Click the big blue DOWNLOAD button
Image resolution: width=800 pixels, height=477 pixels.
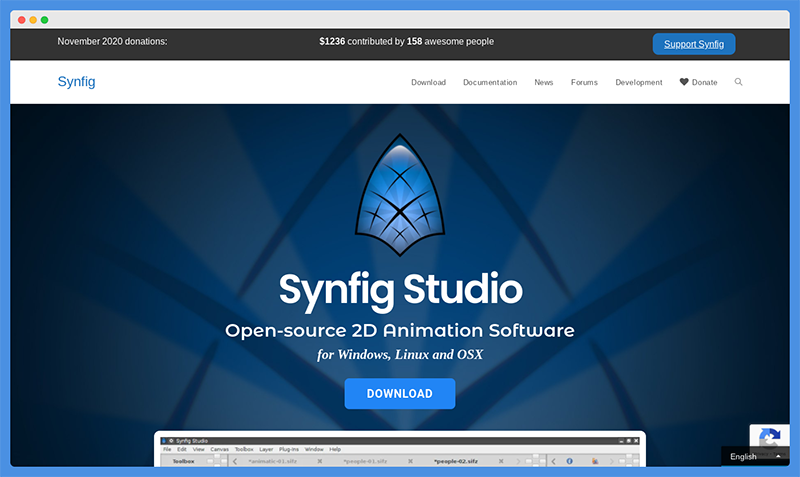click(399, 393)
